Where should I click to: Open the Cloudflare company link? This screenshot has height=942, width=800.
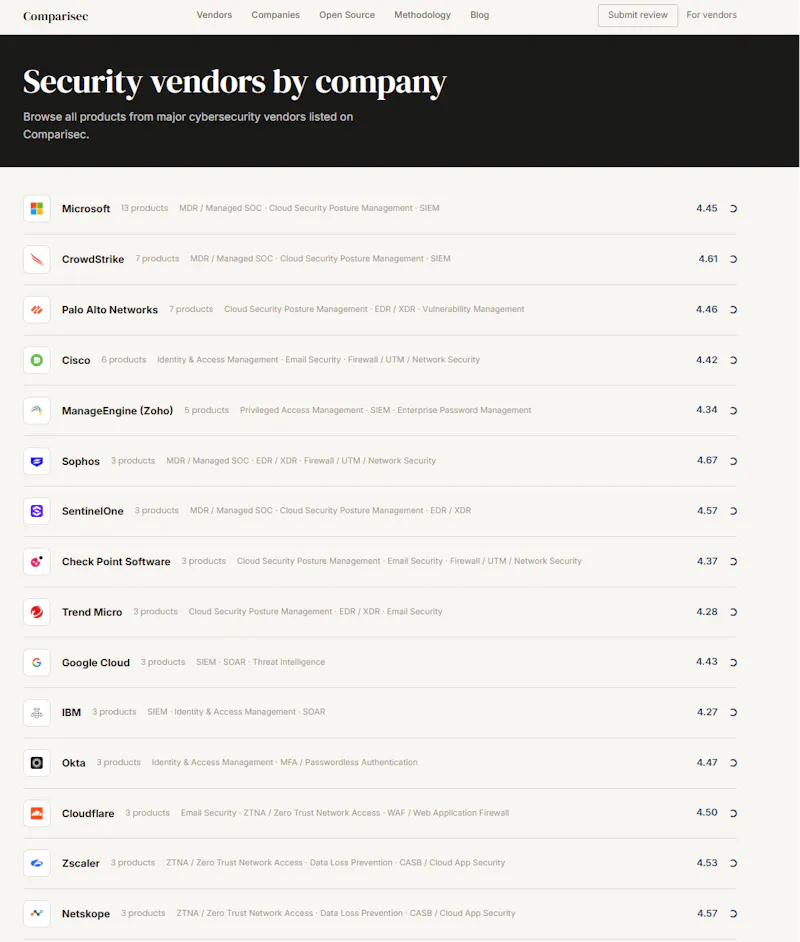88,813
